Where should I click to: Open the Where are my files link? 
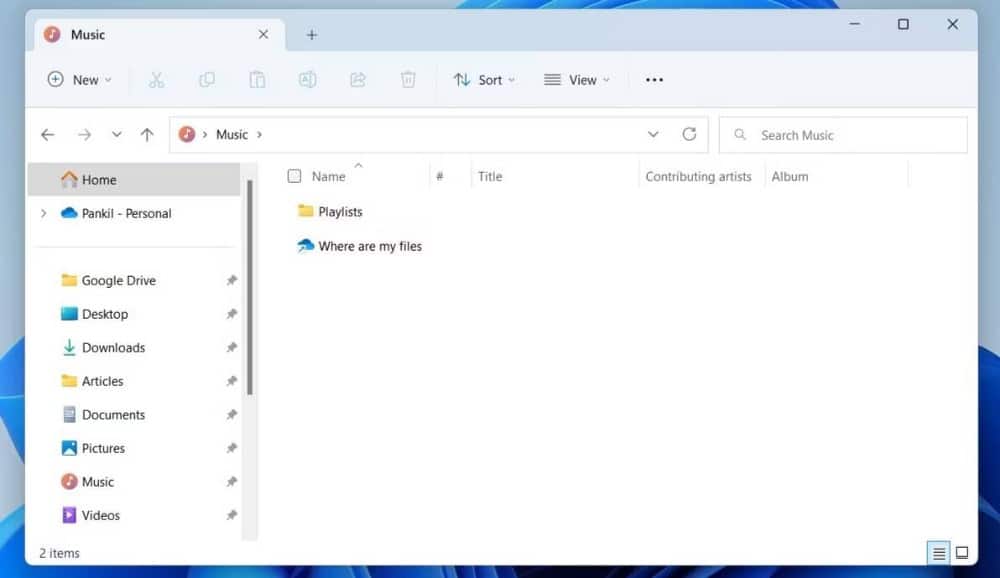point(369,246)
